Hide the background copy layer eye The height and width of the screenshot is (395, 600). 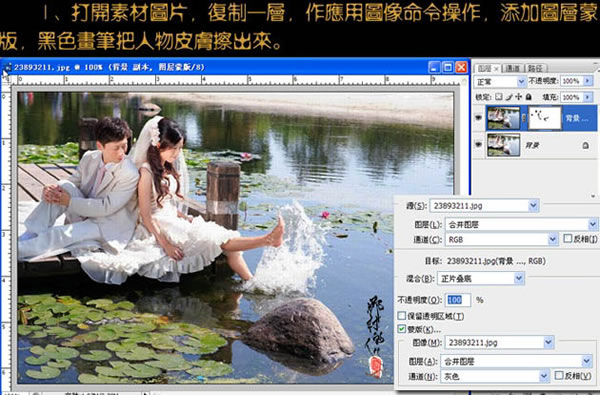(478, 118)
